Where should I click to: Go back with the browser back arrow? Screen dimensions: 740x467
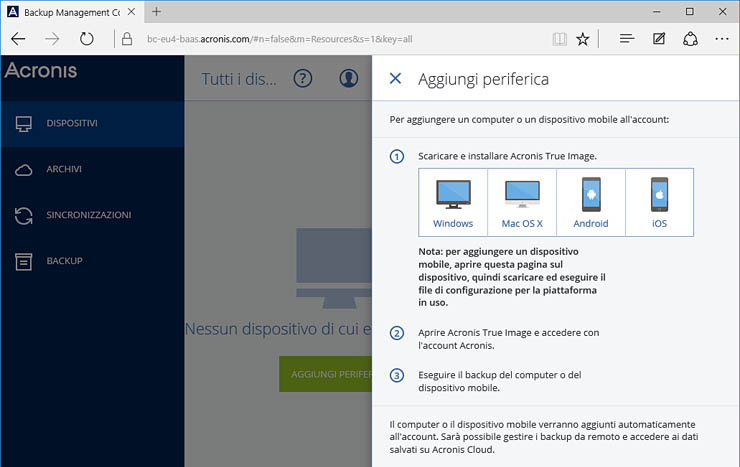coord(18,39)
